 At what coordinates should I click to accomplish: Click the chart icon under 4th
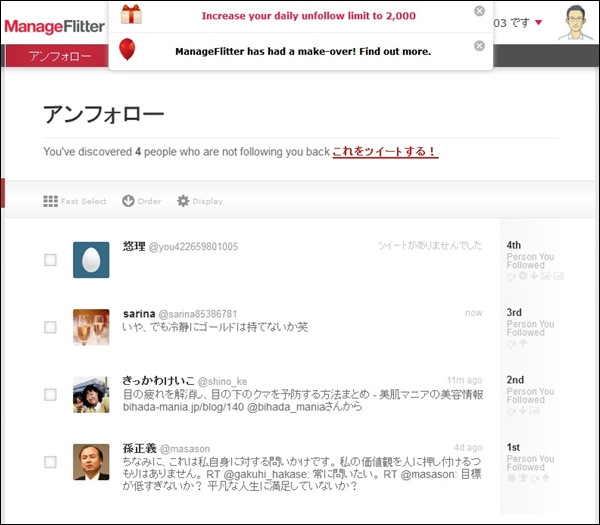tap(558, 276)
